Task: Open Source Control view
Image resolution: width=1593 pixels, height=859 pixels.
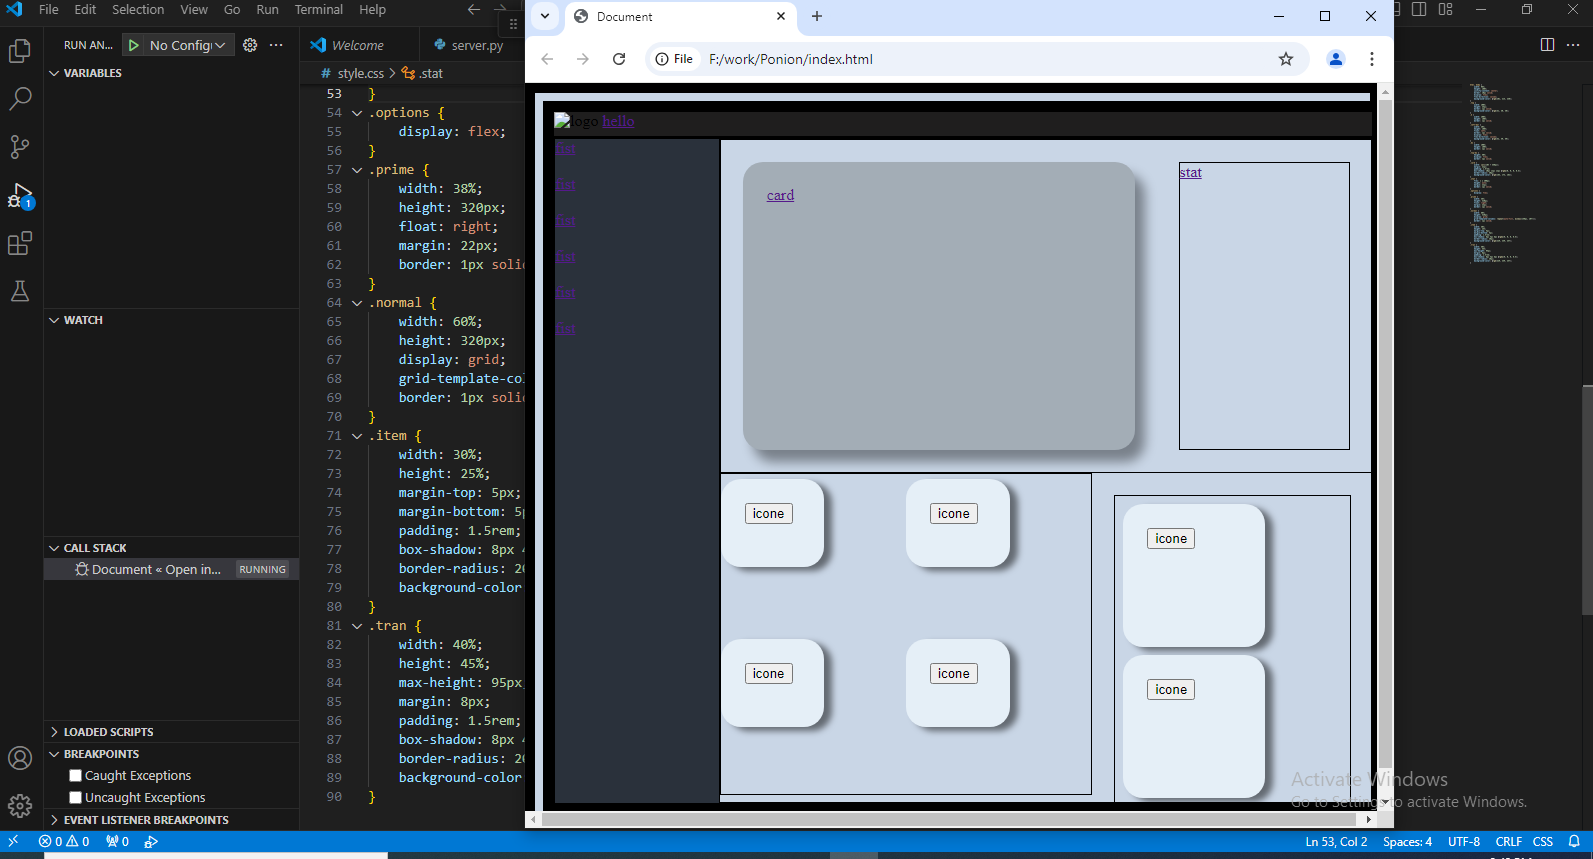Action: [20, 147]
